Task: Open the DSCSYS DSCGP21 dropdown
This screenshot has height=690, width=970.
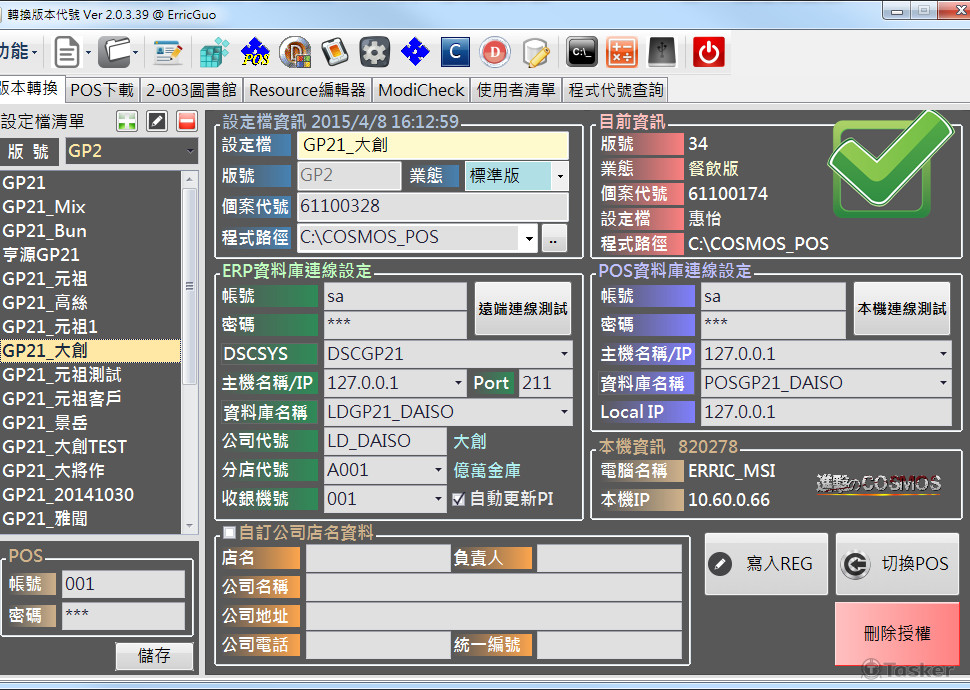Action: point(564,354)
